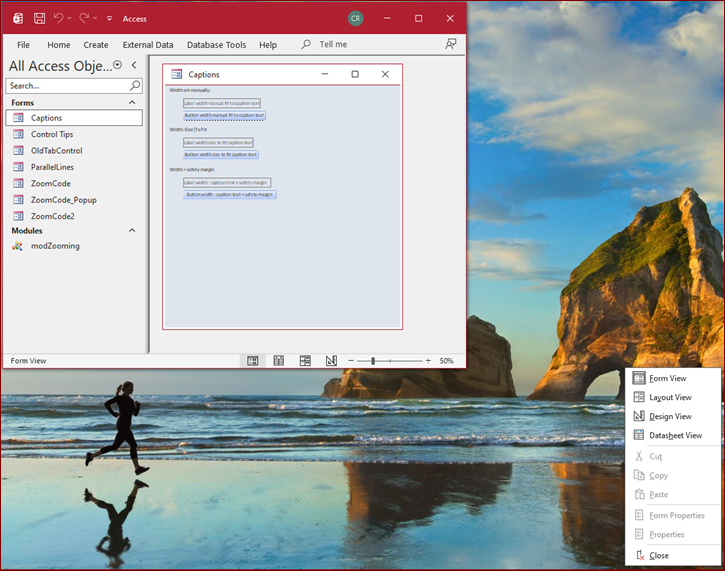
Task: Maximize the Captions form window
Action: [355, 74]
